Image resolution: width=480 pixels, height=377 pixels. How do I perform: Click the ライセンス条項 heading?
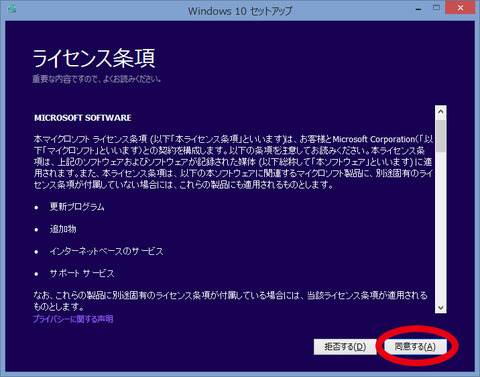[x=94, y=58]
